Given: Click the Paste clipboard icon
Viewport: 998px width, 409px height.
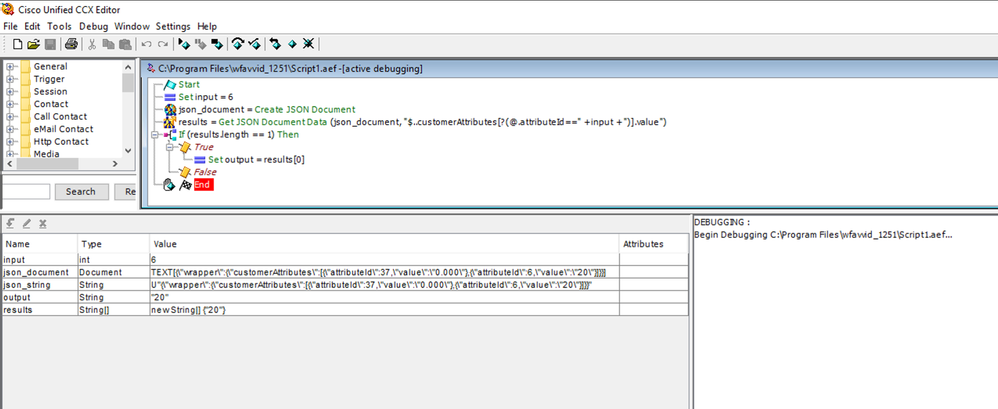Looking at the screenshot, I should pyautogui.click(x=125, y=44).
